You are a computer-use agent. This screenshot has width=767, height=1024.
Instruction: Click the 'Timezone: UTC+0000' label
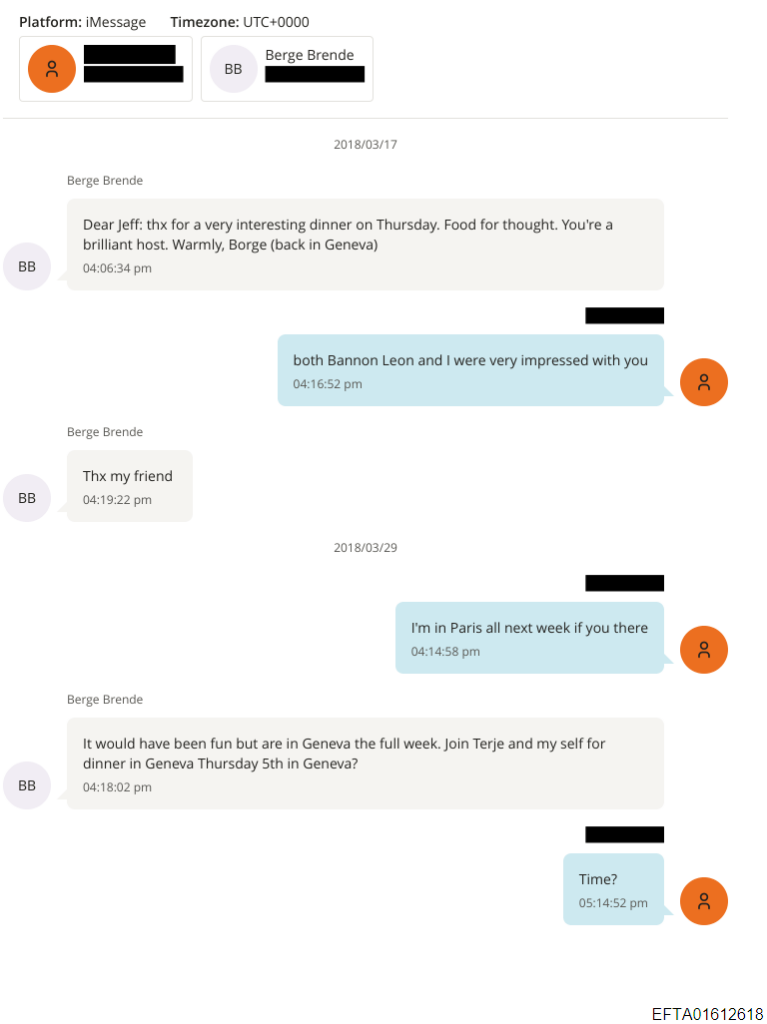[x=240, y=22]
